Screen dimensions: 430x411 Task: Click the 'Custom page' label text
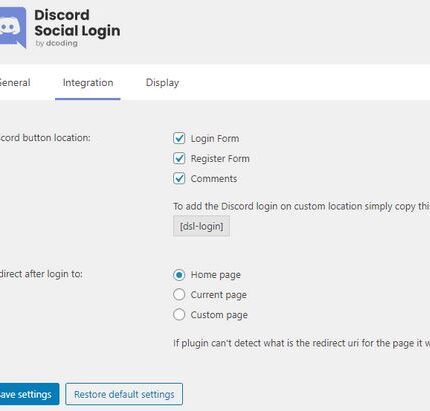pyautogui.click(x=219, y=315)
